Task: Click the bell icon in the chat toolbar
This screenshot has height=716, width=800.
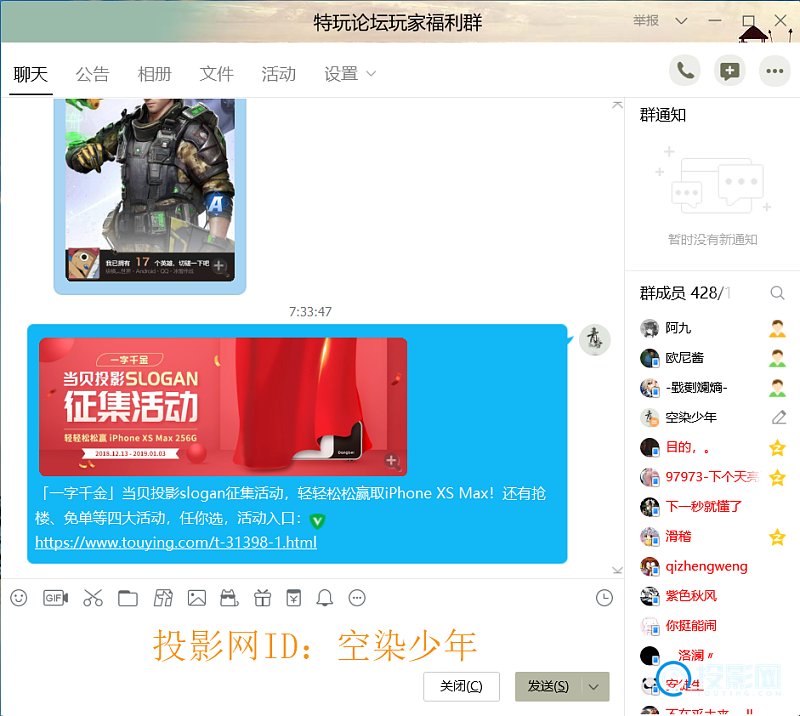Action: coord(324,598)
